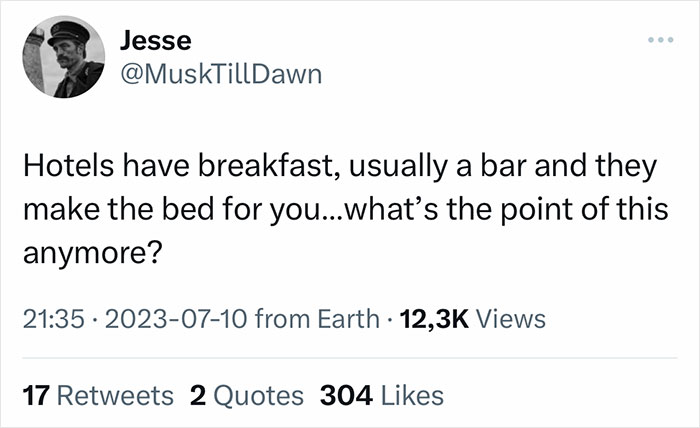Click Jesse's profile avatar picture
This screenshot has width=700, height=428.
coord(62,60)
